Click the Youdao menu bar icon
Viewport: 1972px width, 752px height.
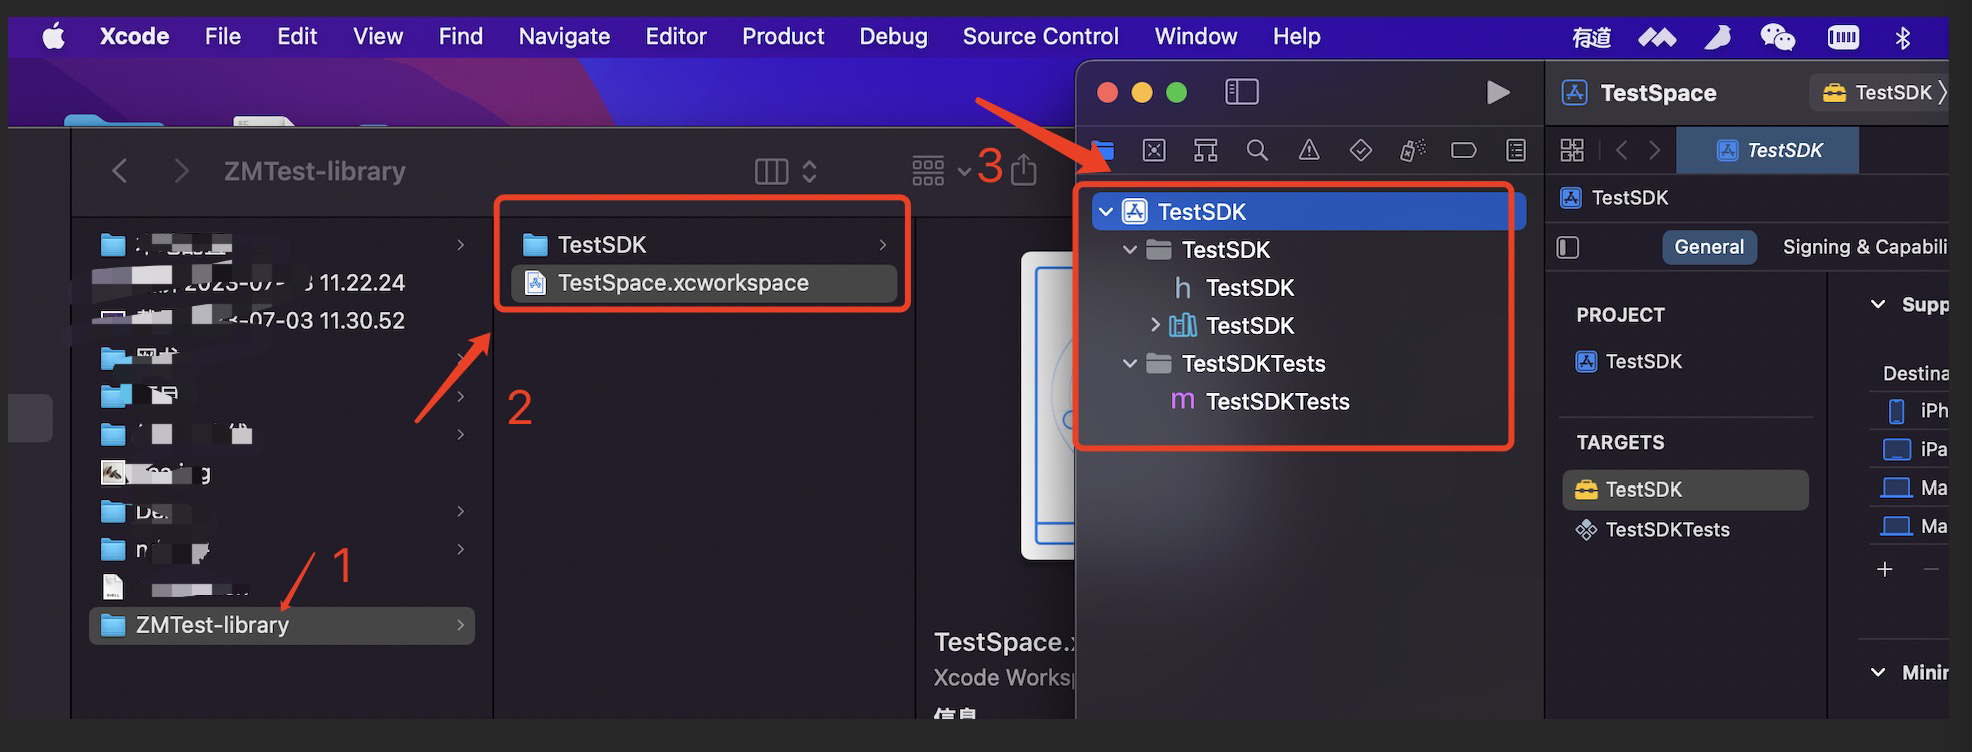click(x=1591, y=37)
